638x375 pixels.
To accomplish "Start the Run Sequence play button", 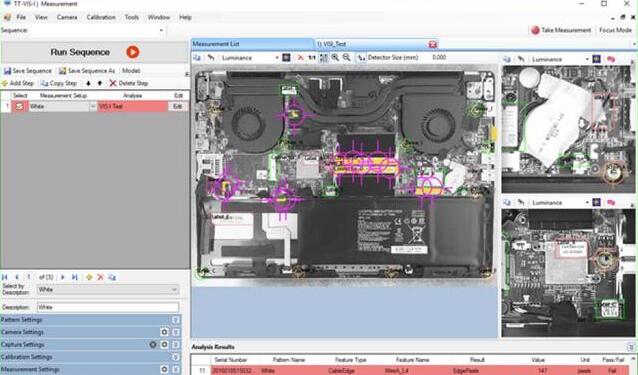I will pyautogui.click(x=133, y=52).
